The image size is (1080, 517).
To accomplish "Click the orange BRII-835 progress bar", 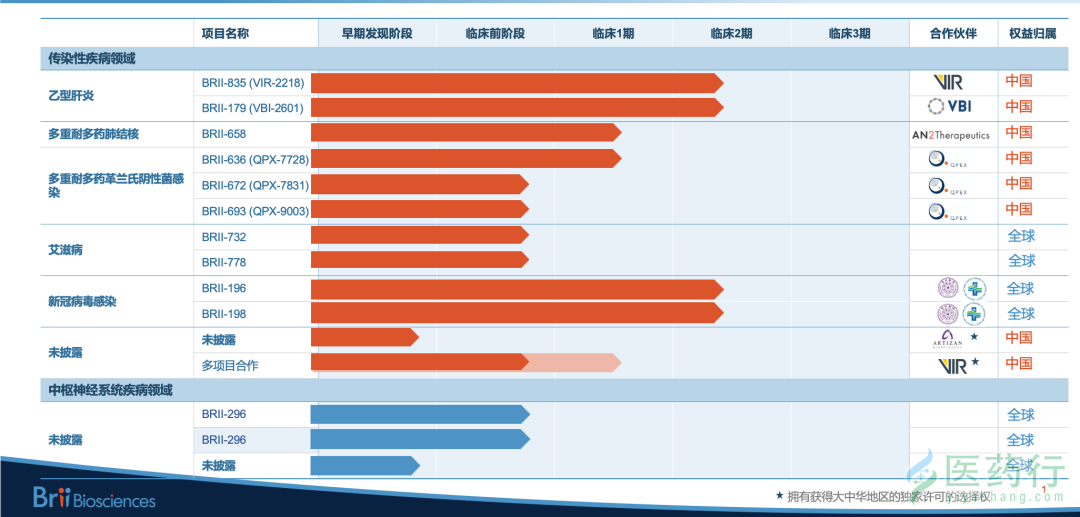I will click(x=515, y=82).
